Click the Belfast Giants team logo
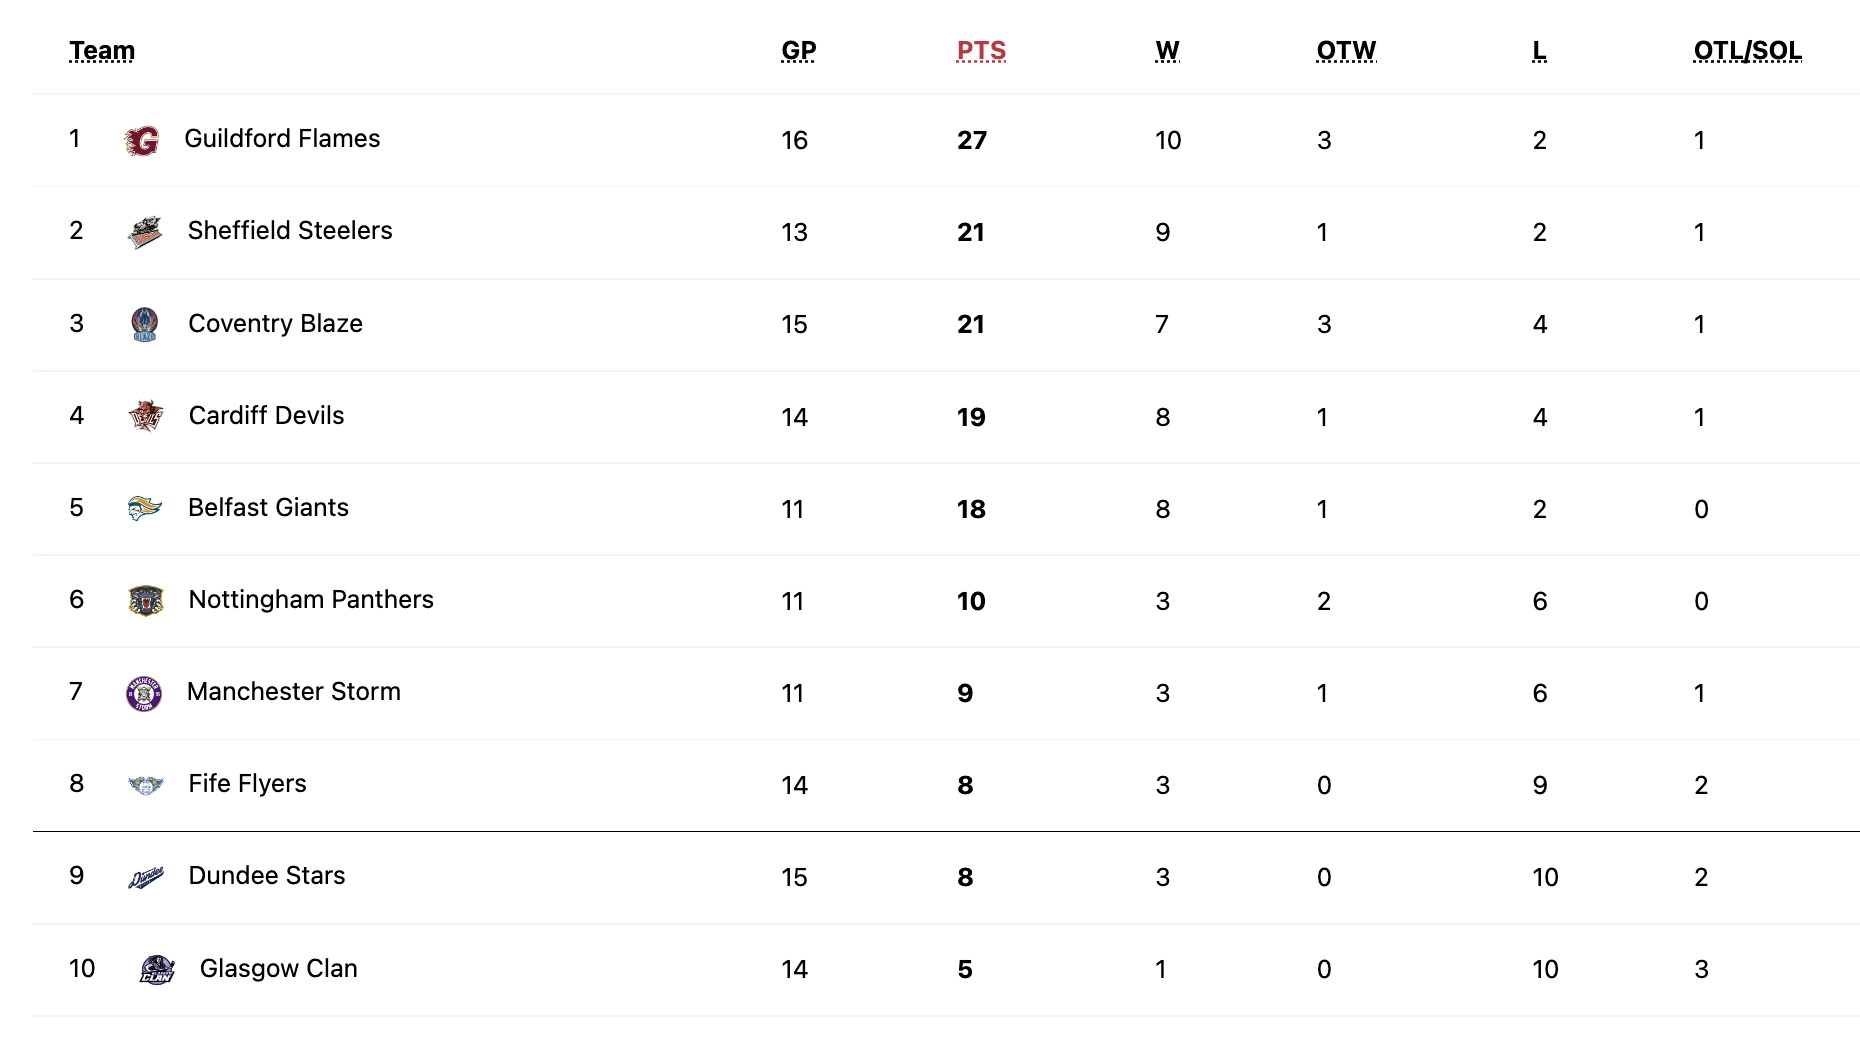Screen dimensions: 1860x1052 point(145,508)
